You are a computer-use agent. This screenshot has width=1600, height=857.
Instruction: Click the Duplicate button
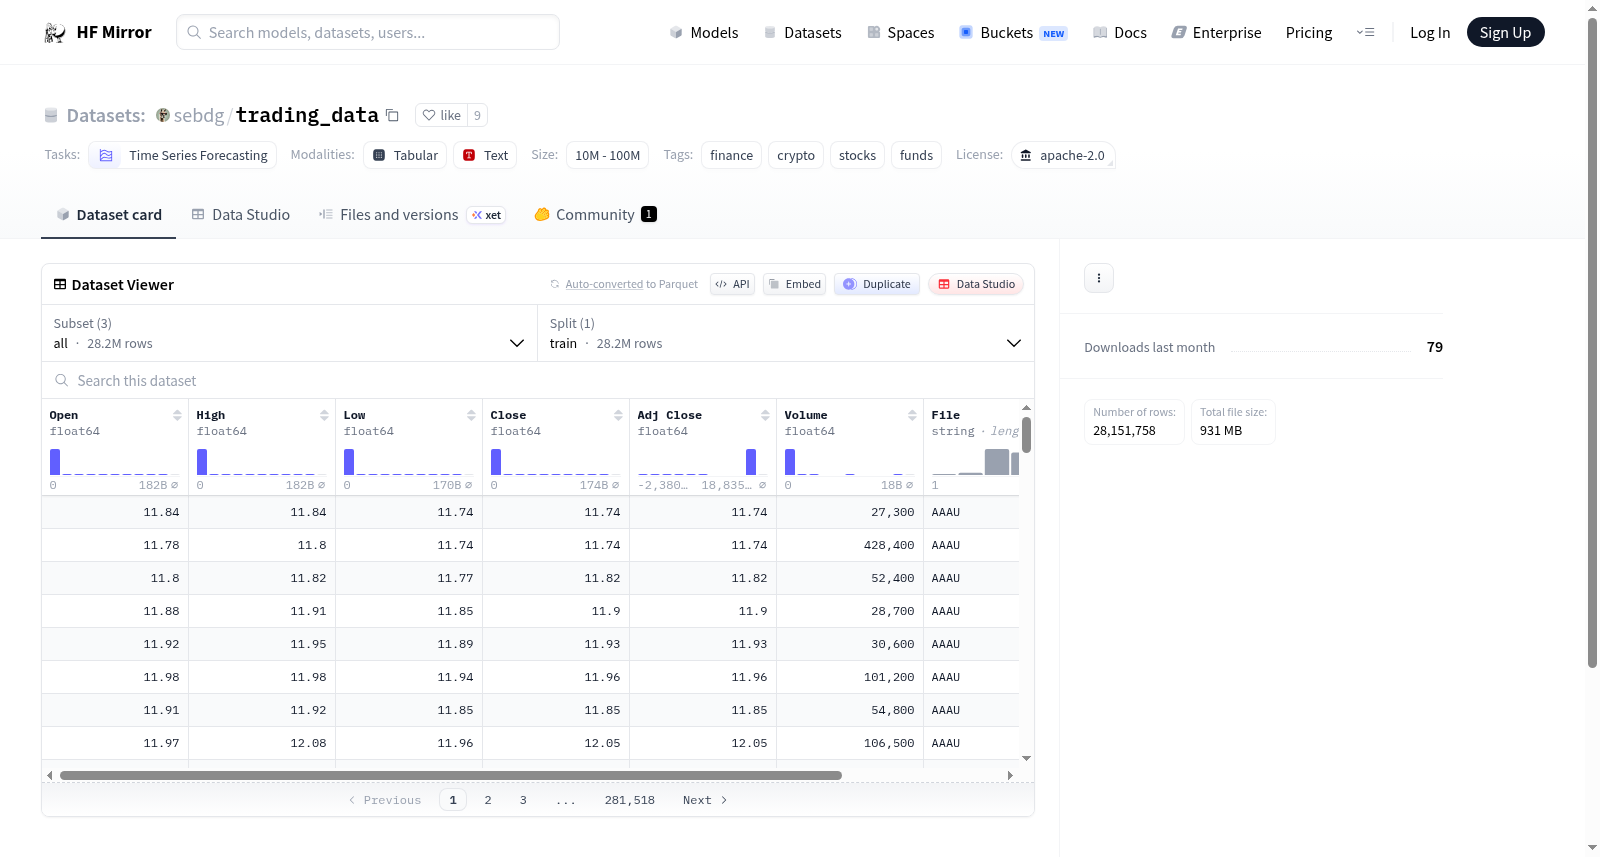pyautogui.click(x=877, y=284)
